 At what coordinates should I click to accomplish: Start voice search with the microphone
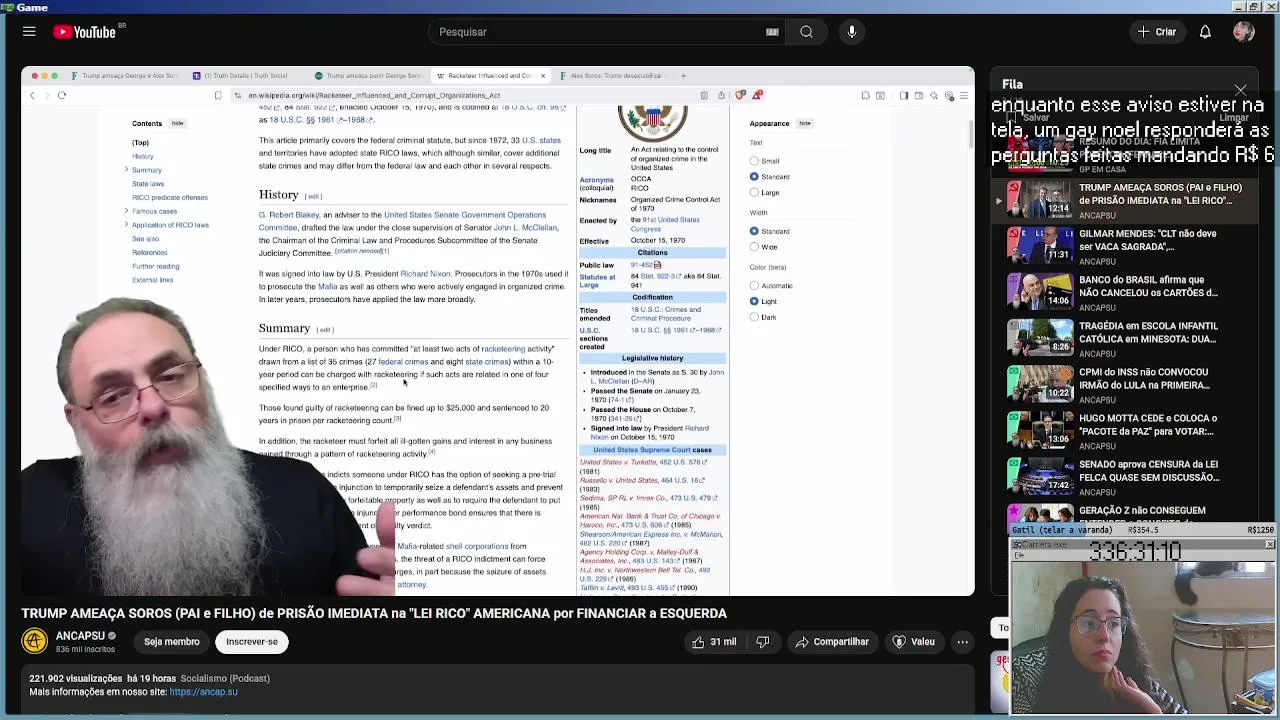tap(852, 32)
